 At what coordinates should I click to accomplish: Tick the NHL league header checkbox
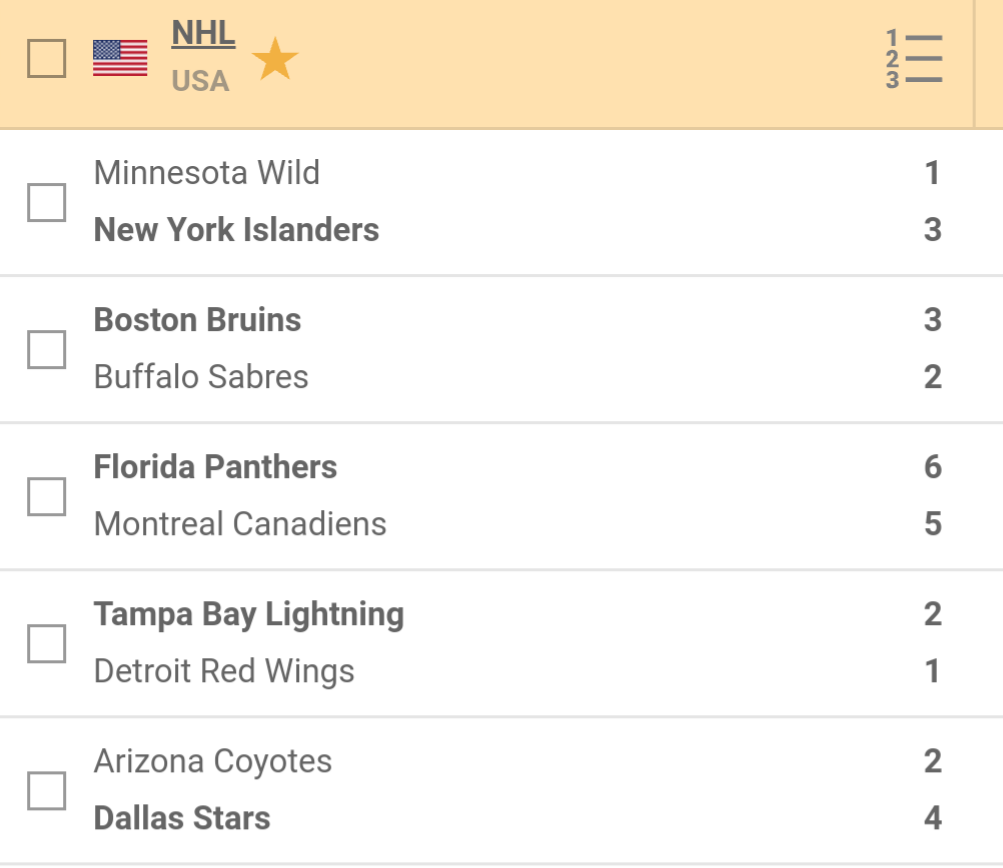point(47,58)
